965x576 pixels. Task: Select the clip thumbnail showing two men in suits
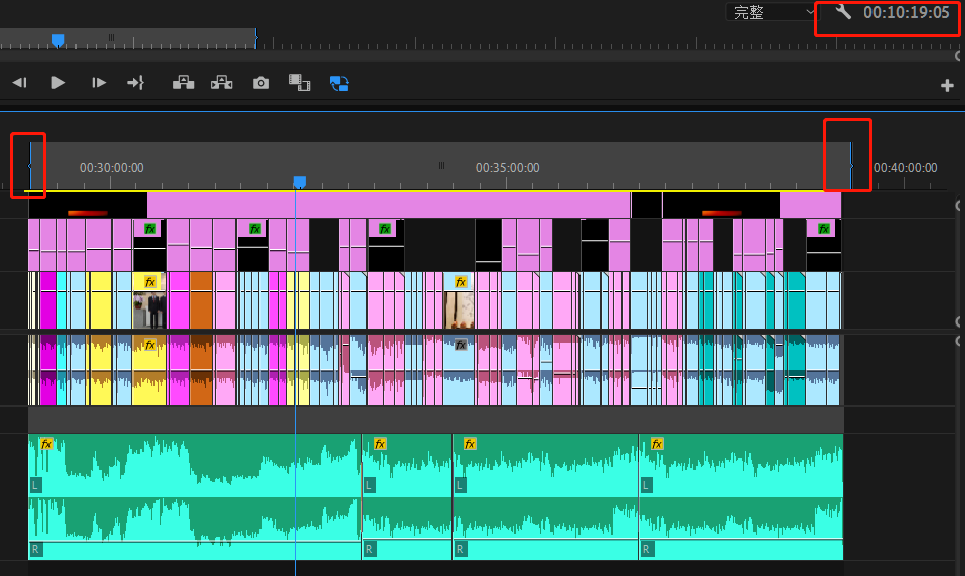pyautogui.click(x=150, y=311)
